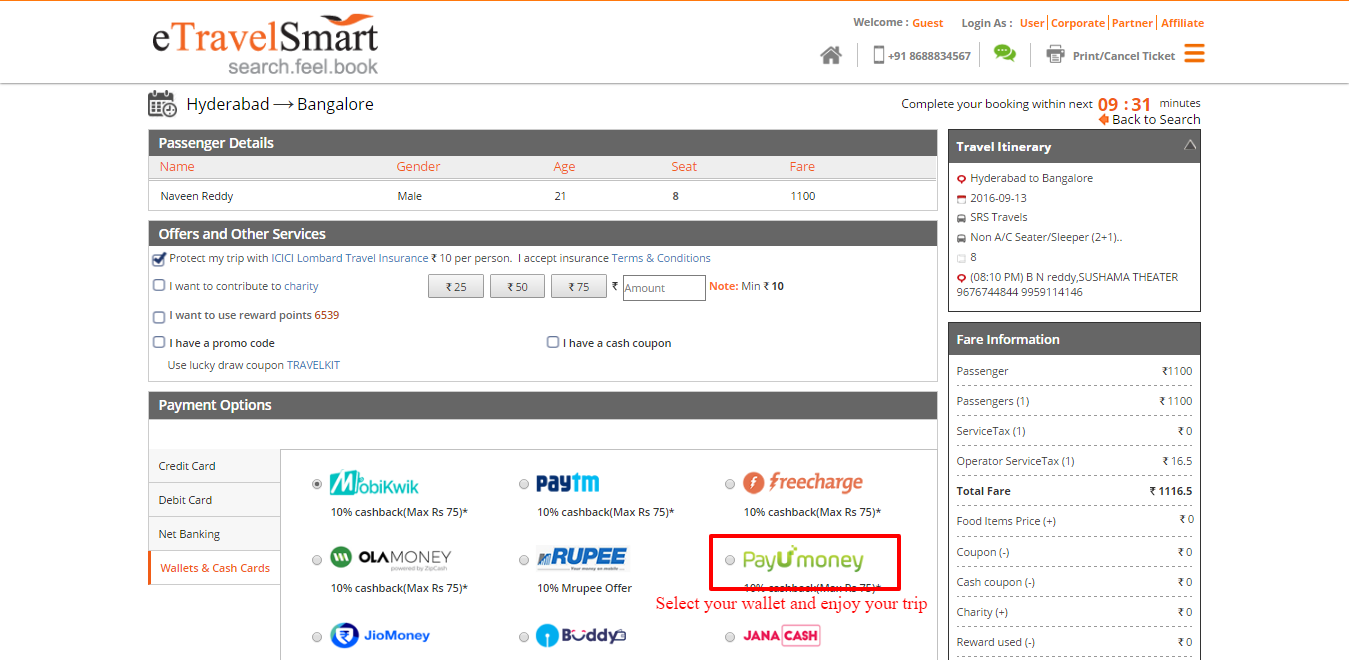The image size is (1349, 660).
Task: Click the Hyderabad to Bangalore itinerary text
Action: [1032, 178]
